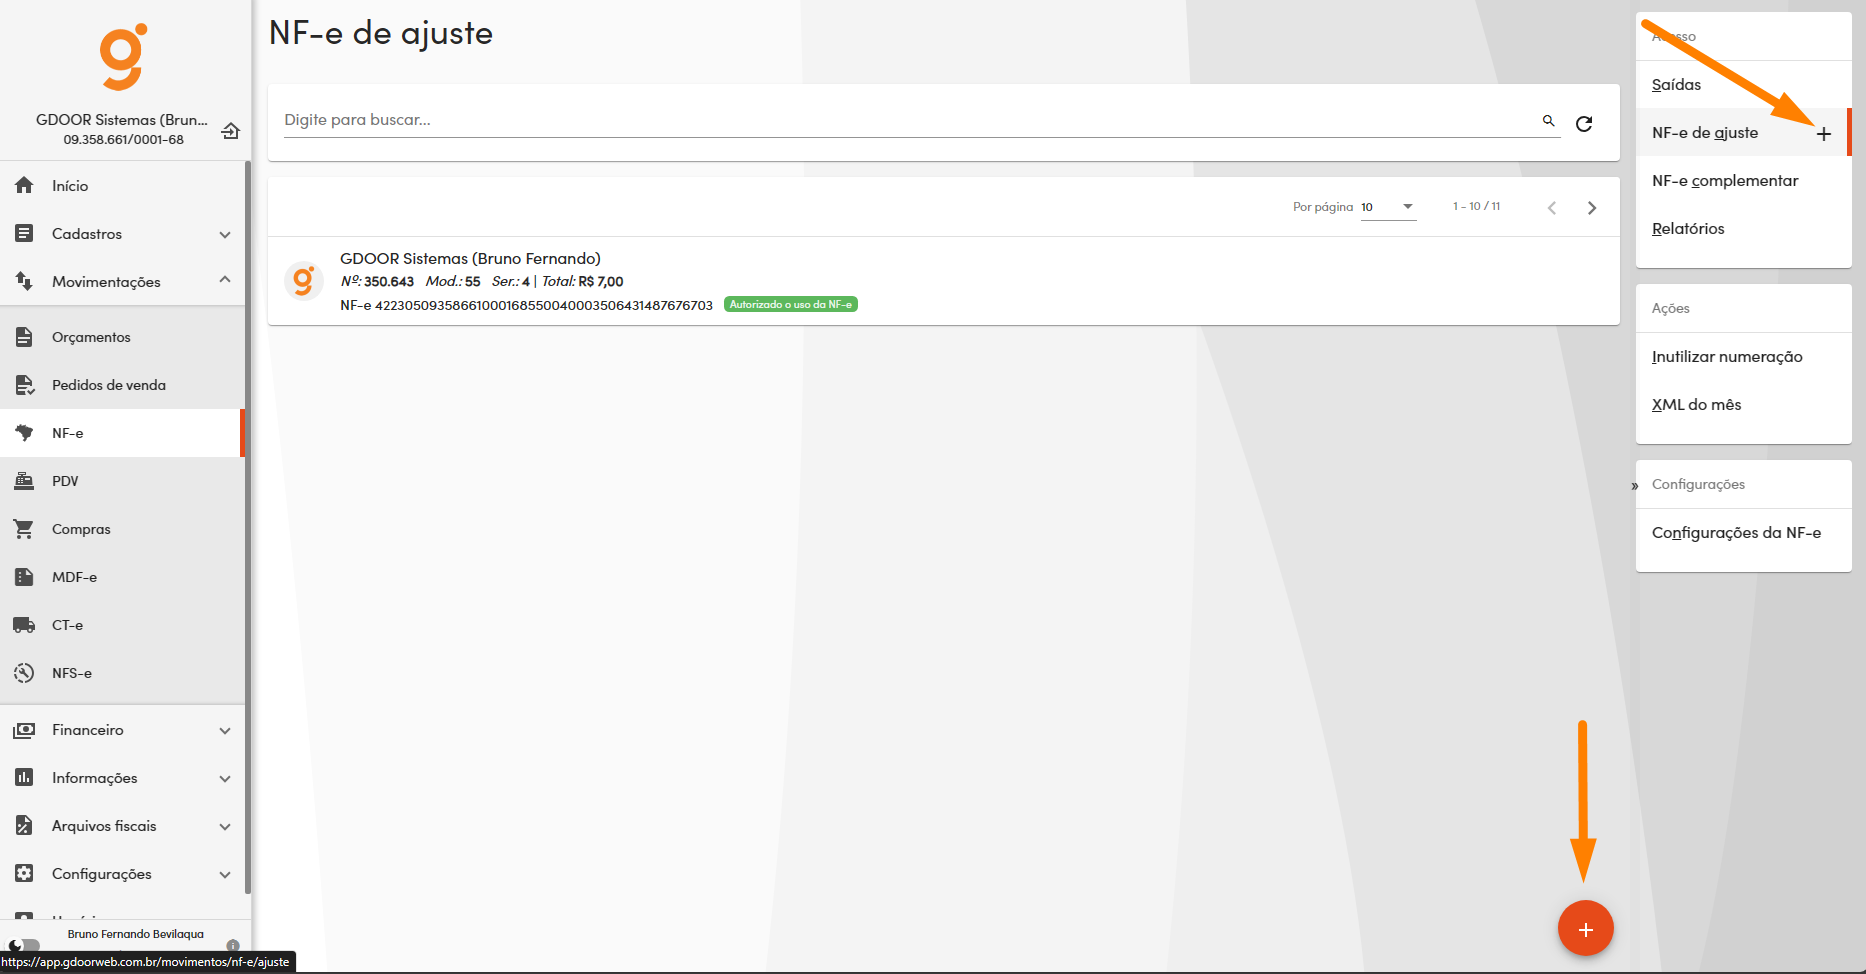Open Pedidos de venda menu item
Image resolution: width=1866 pixels, height=974 pixels.
coord(108,385)
